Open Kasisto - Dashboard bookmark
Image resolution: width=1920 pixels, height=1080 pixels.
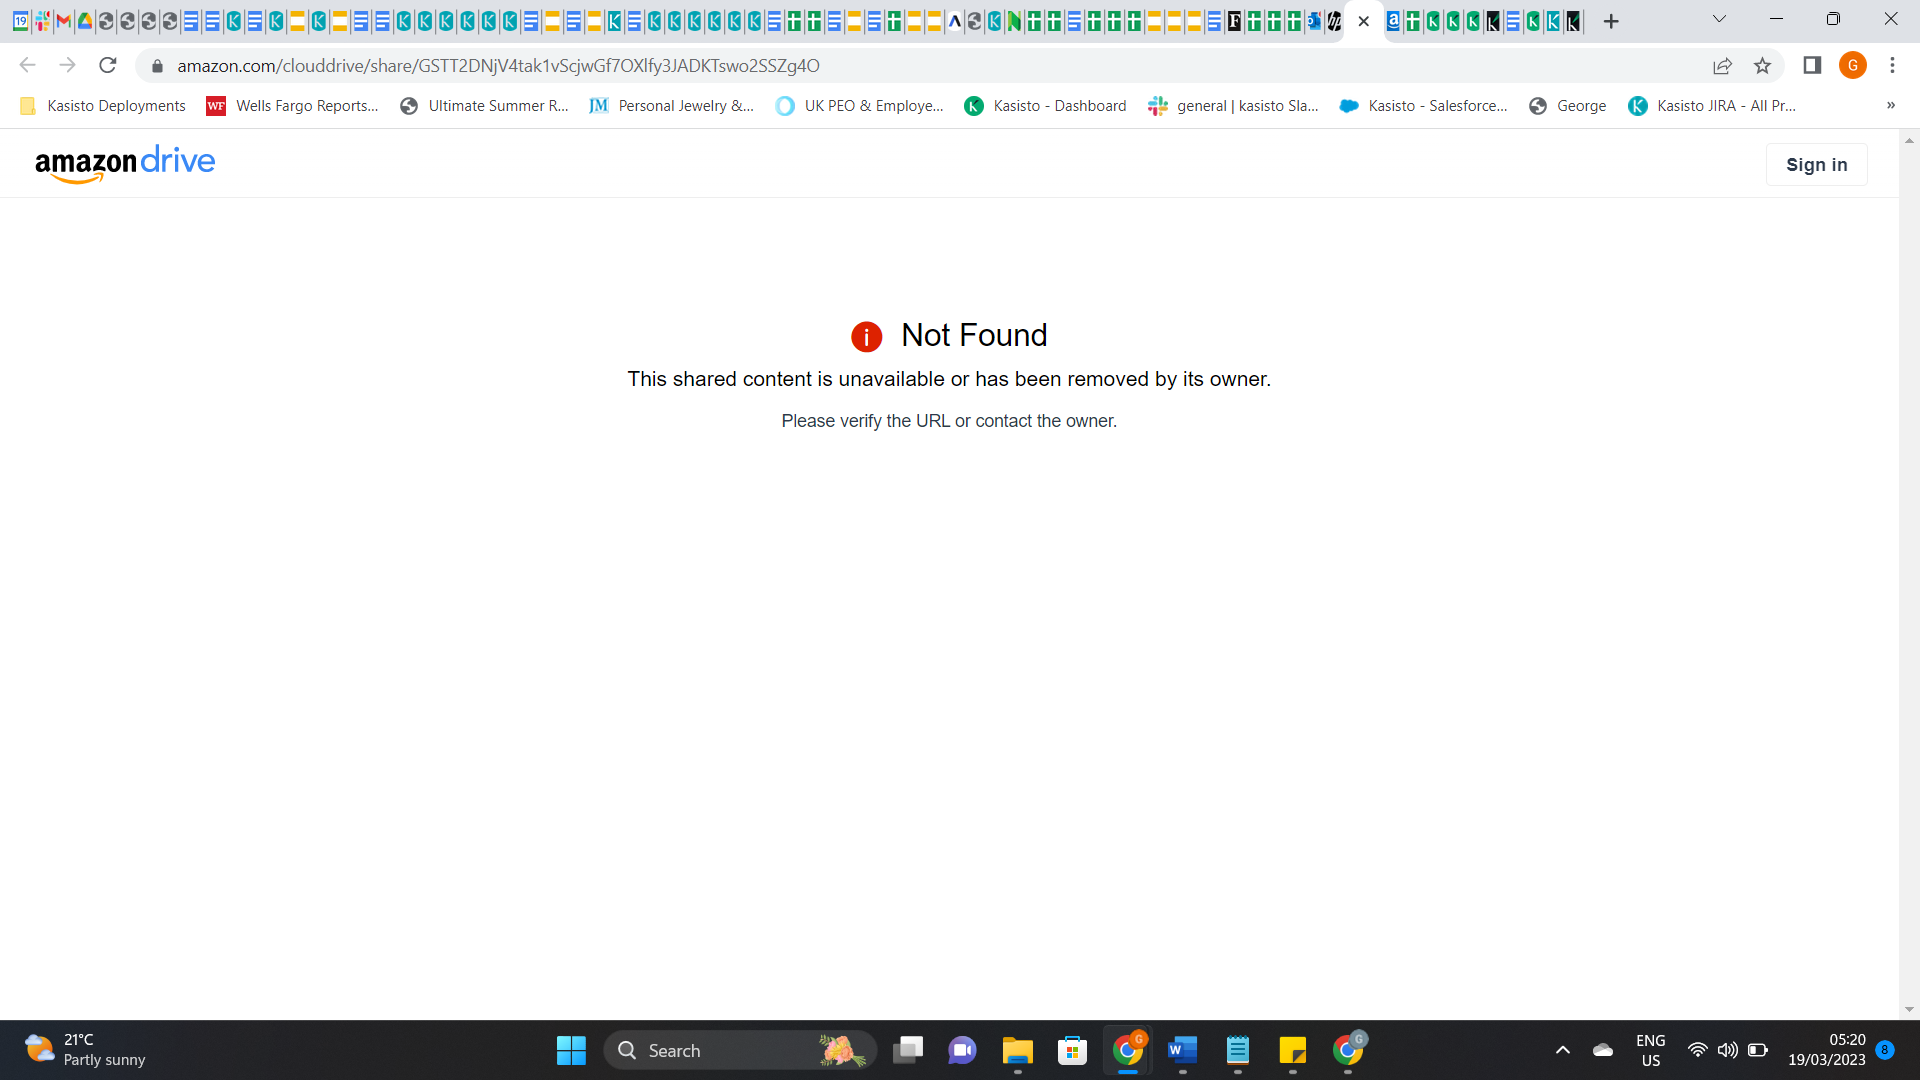pos(1045,106)
